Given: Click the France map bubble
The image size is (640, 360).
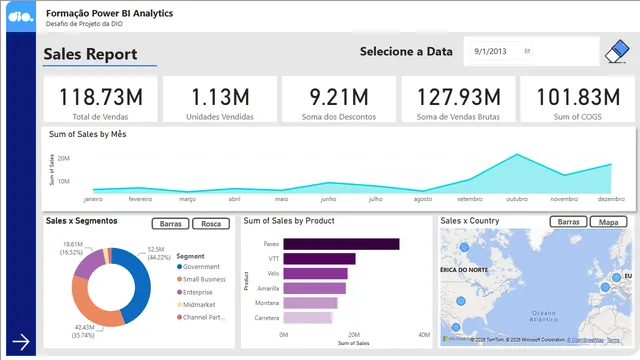Looking at the screenshot, I should [x=605, y=287].
